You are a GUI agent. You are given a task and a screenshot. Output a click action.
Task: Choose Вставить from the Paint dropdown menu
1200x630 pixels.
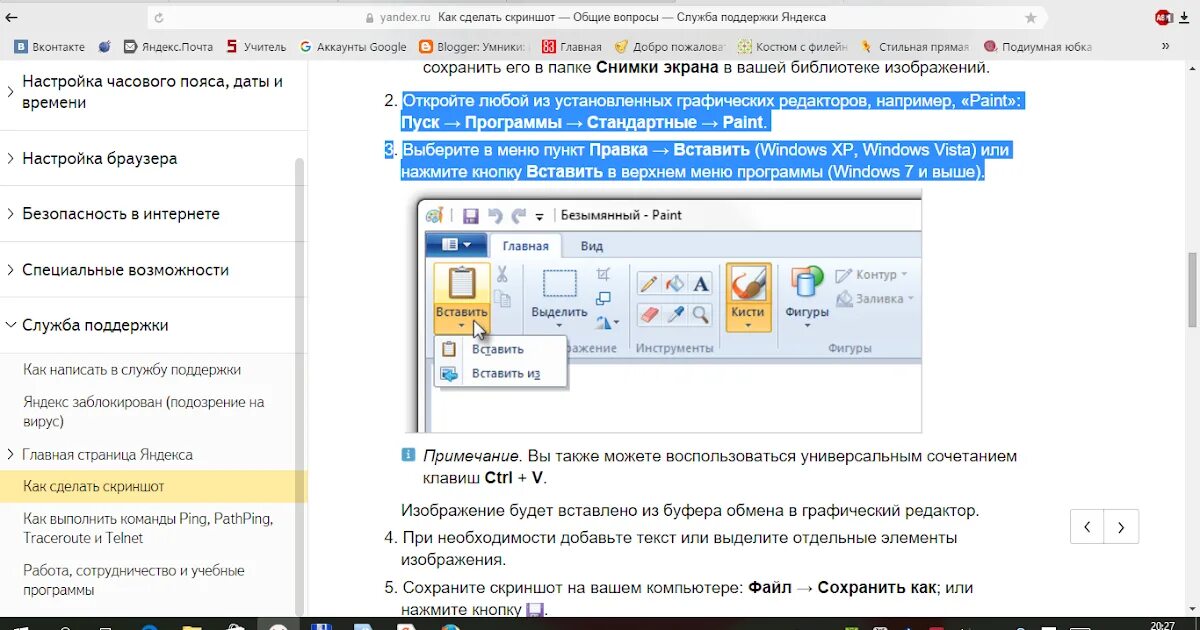tap(500, 349)
